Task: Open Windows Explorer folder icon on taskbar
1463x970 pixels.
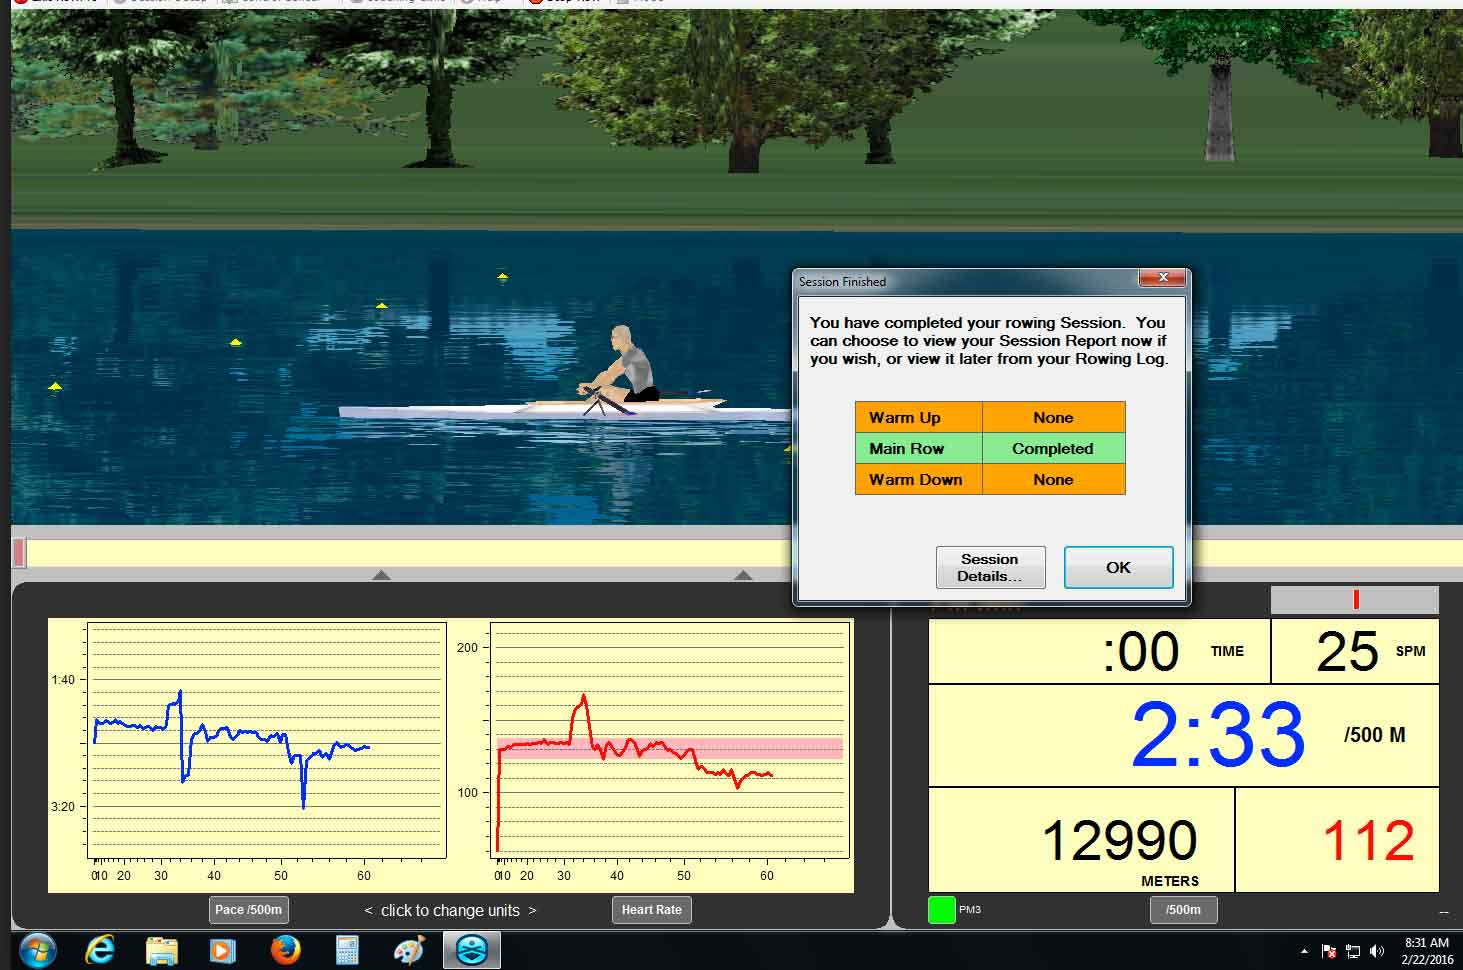Action: 161,949
